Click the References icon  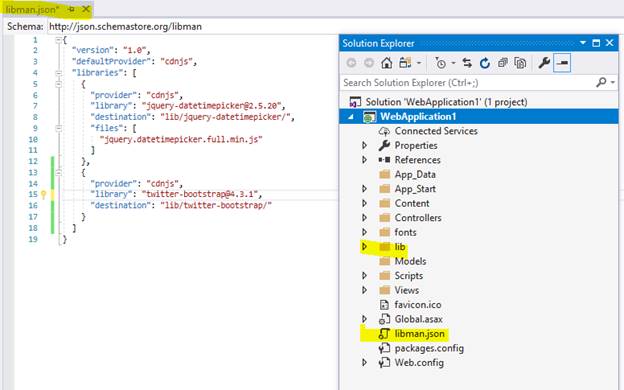[x=384, y=160]
